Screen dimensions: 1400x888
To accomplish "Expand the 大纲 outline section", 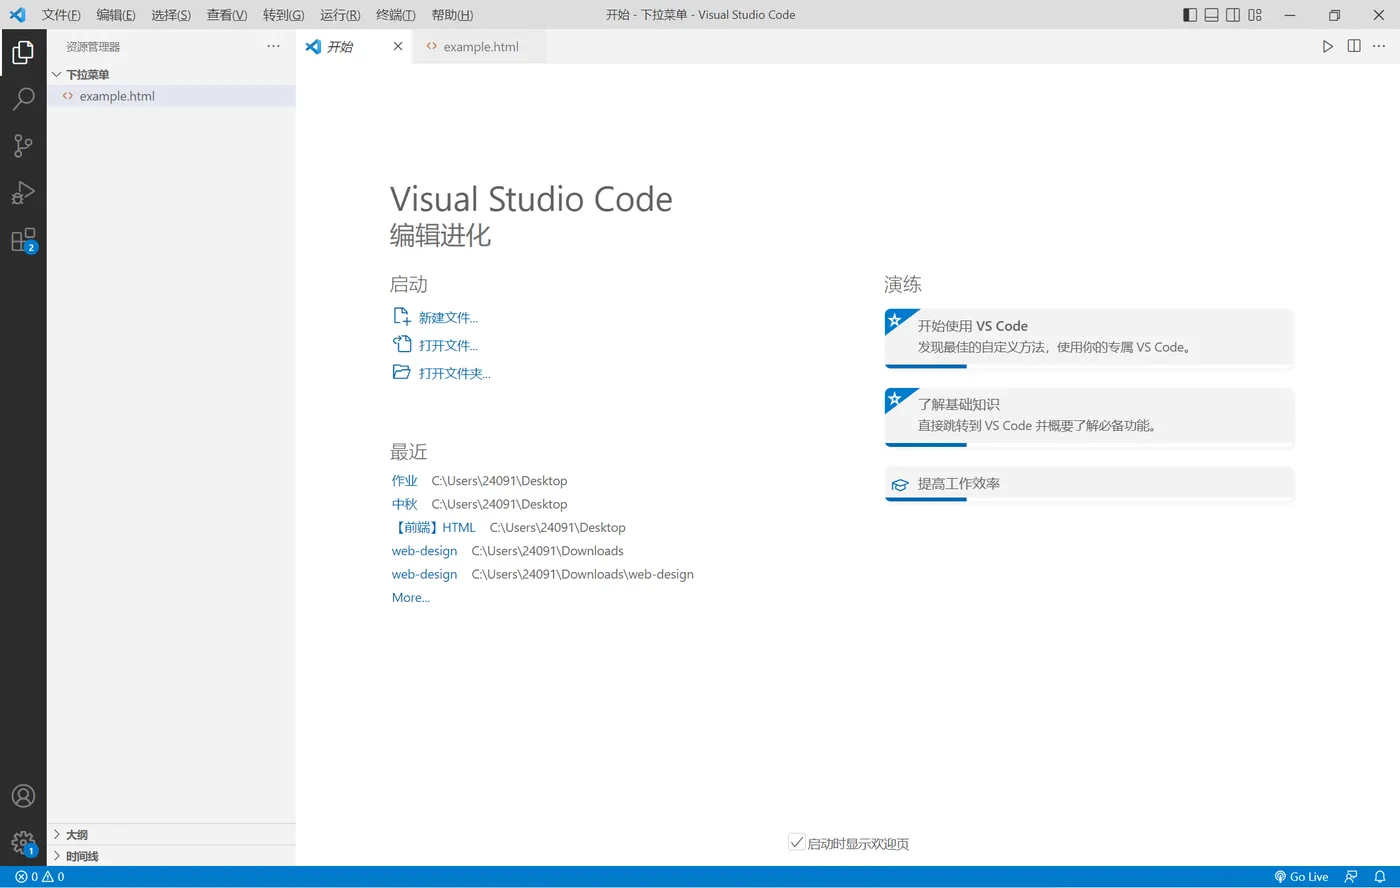I will (171, 835).
